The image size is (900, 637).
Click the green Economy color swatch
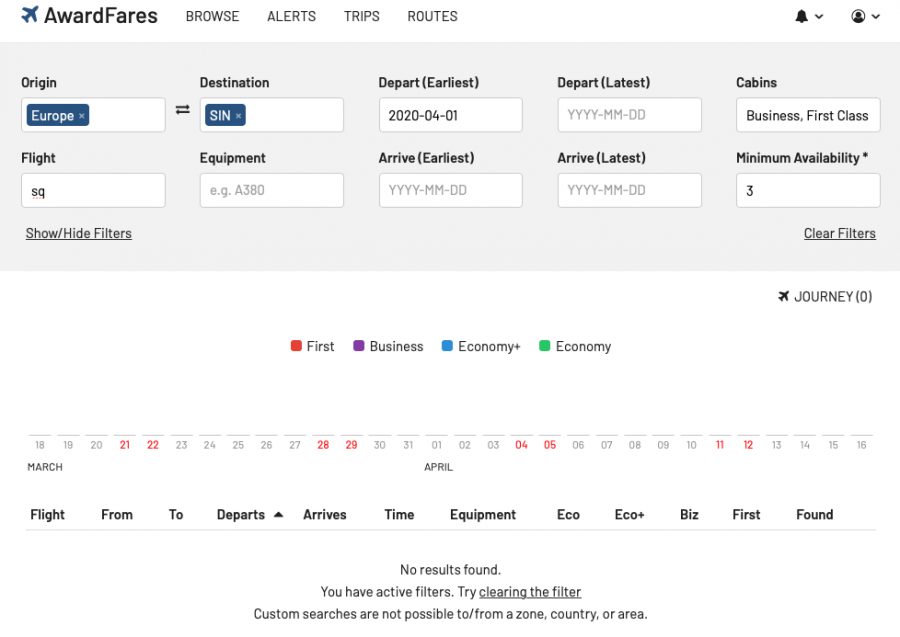point(545,346)
